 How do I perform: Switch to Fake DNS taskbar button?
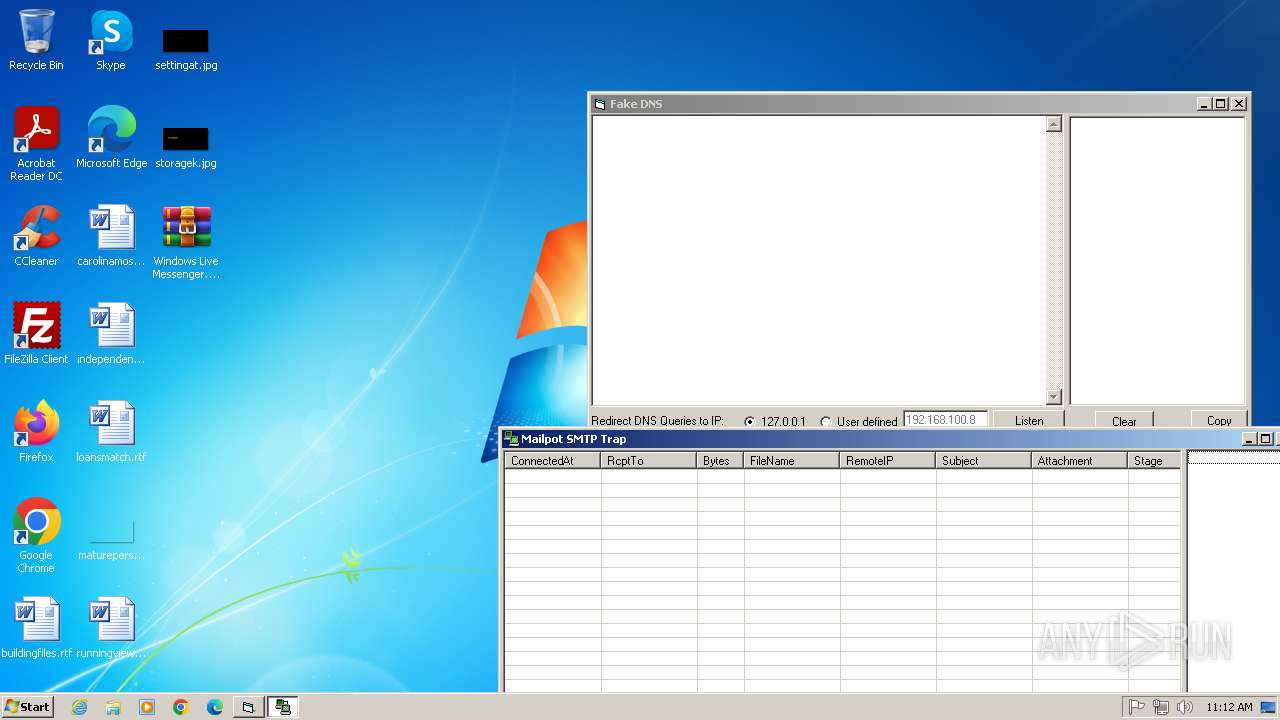[x=248, y=707]
